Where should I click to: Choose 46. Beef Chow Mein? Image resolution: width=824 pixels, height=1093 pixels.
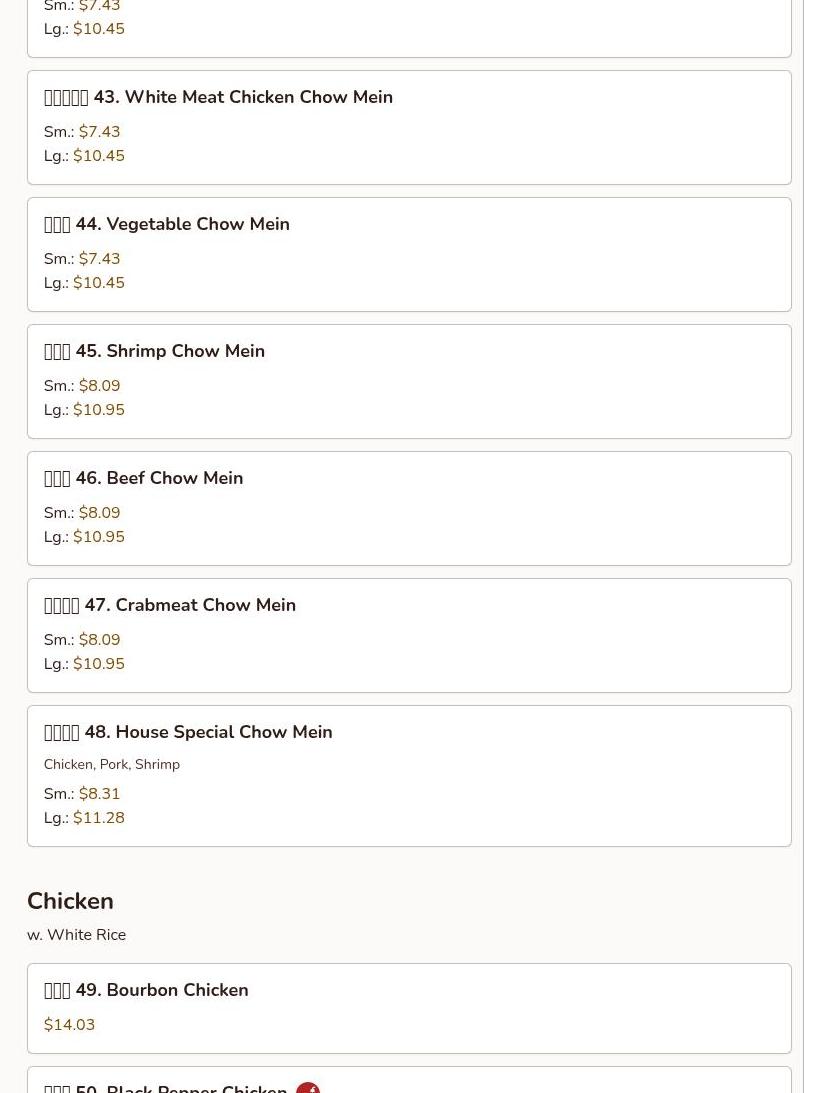click(x=409, y=508)
